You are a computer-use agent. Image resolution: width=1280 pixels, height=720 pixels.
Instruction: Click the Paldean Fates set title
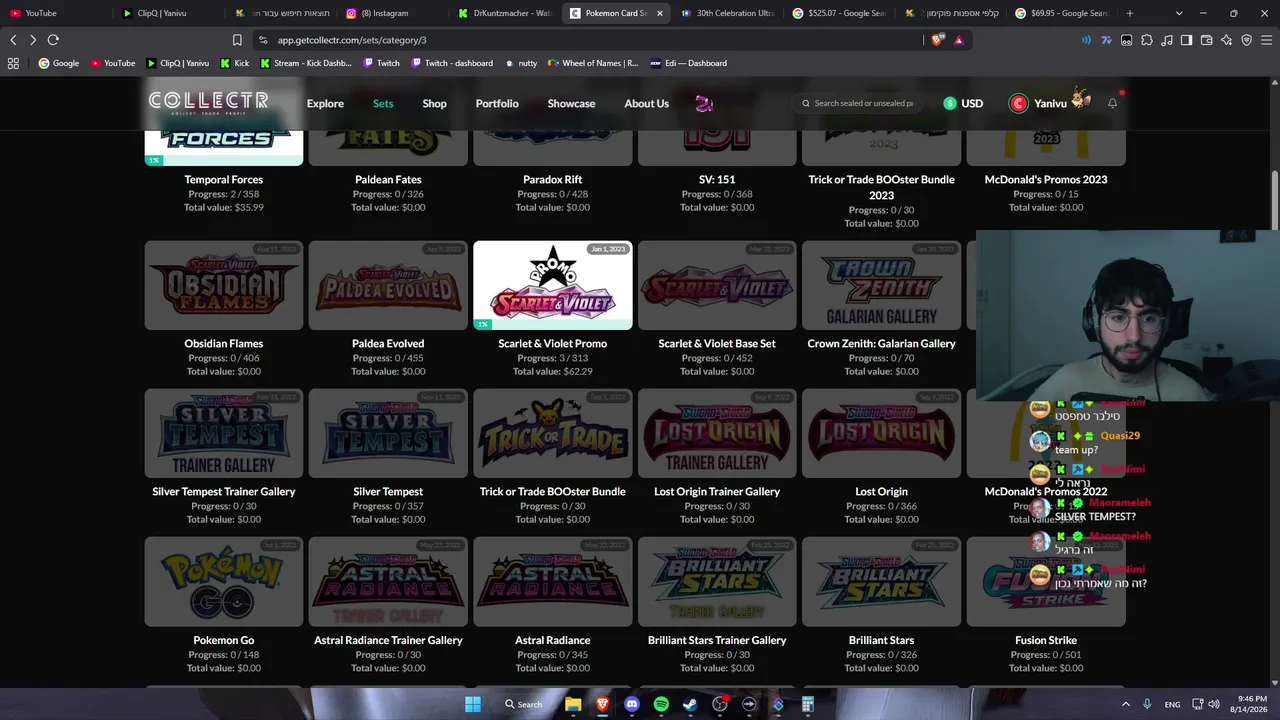(x=388, y=180)
